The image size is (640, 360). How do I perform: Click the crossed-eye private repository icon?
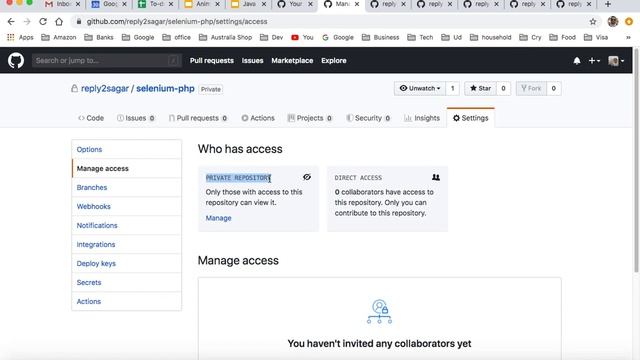[x=307, y=177]
